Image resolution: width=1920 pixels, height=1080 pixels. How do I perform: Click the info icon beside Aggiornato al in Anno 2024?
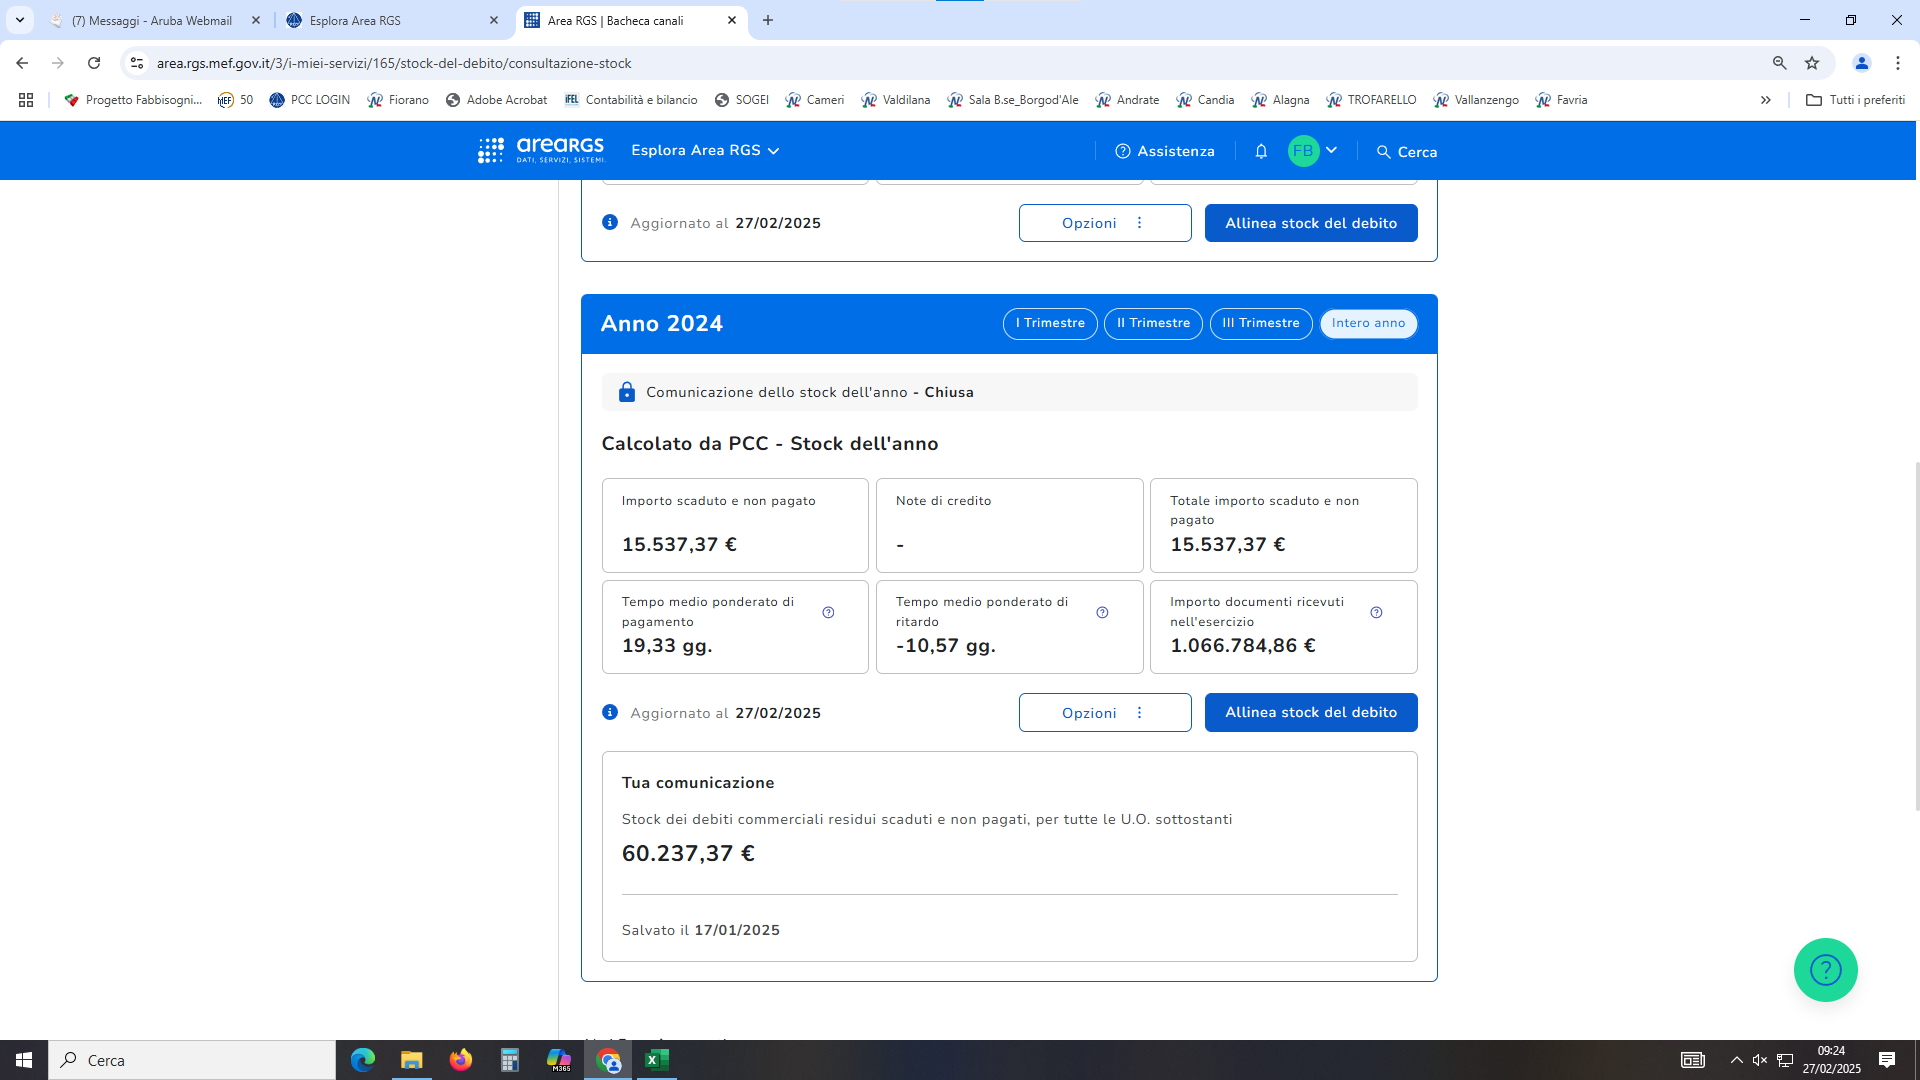pyautogui.click(x=610, y=712)
